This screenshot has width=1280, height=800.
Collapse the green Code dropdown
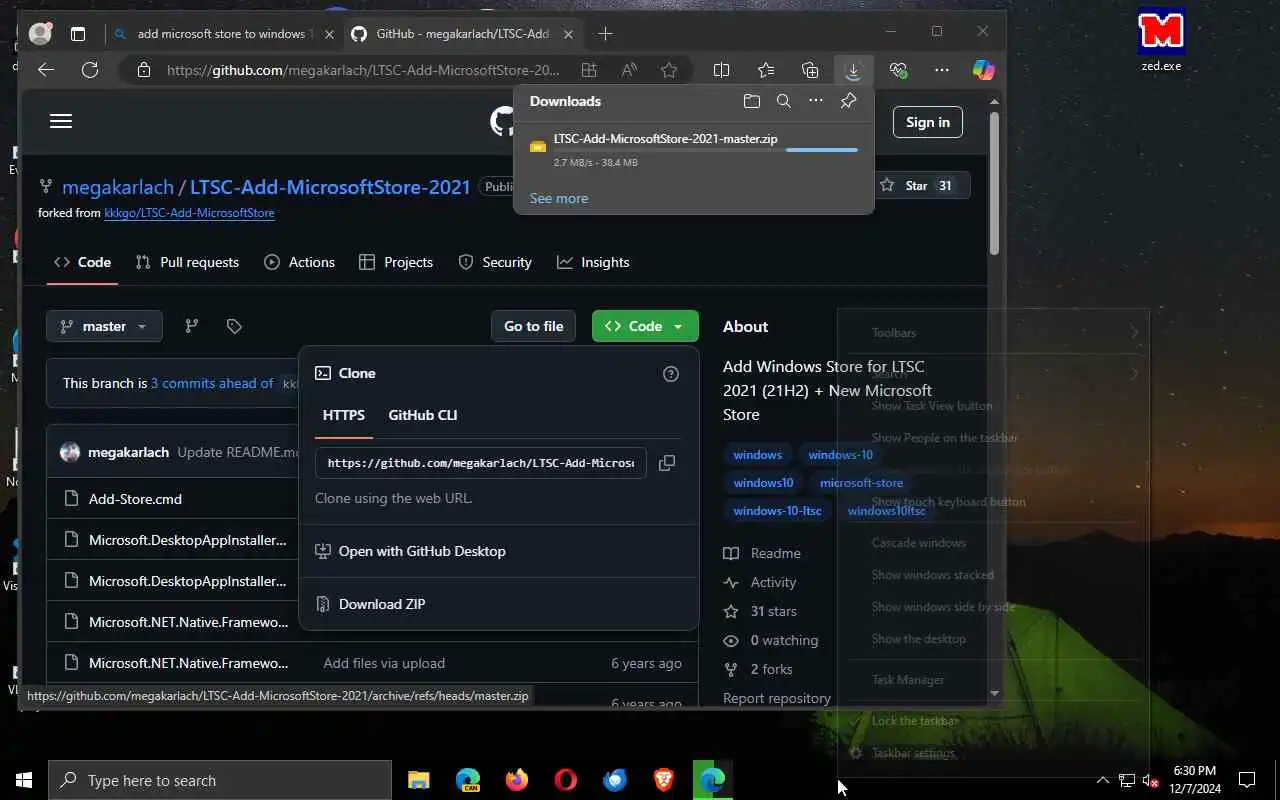[645, 326]
